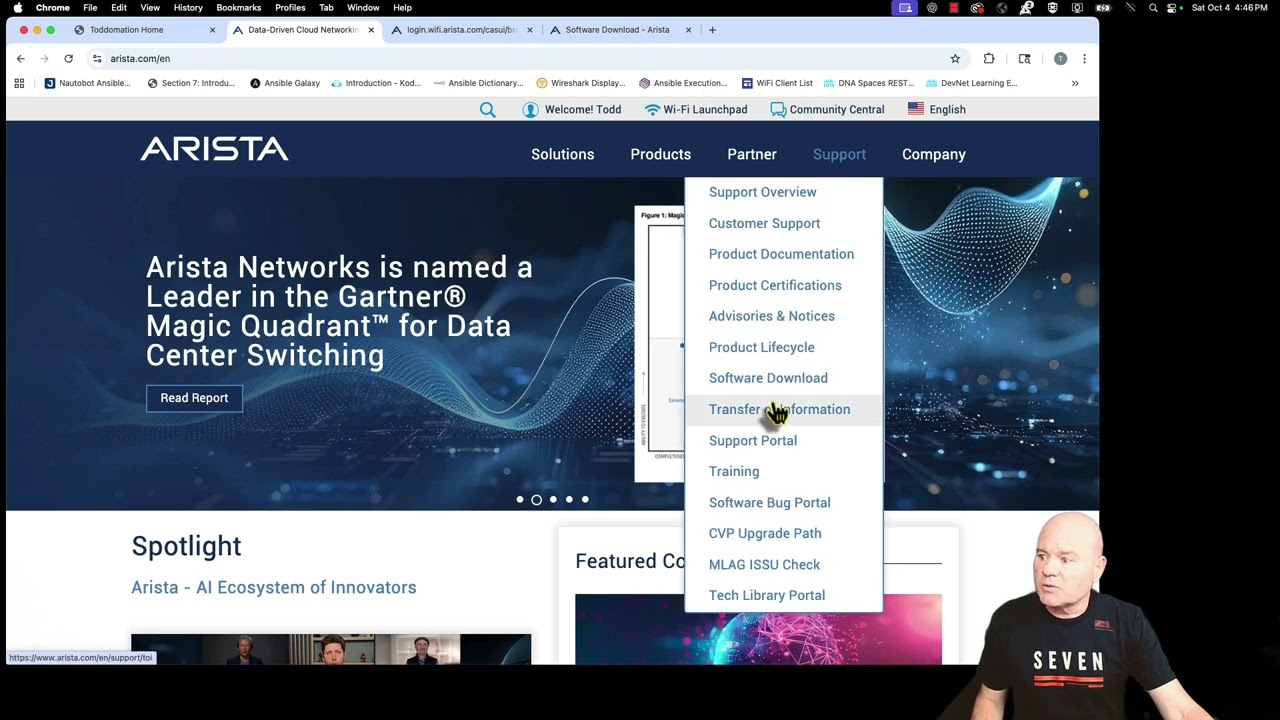Screen dimensions: 1280x720
Task: Open MLAG ISSU Check entry
Action: pyautogui.click(x=764, y=564)
